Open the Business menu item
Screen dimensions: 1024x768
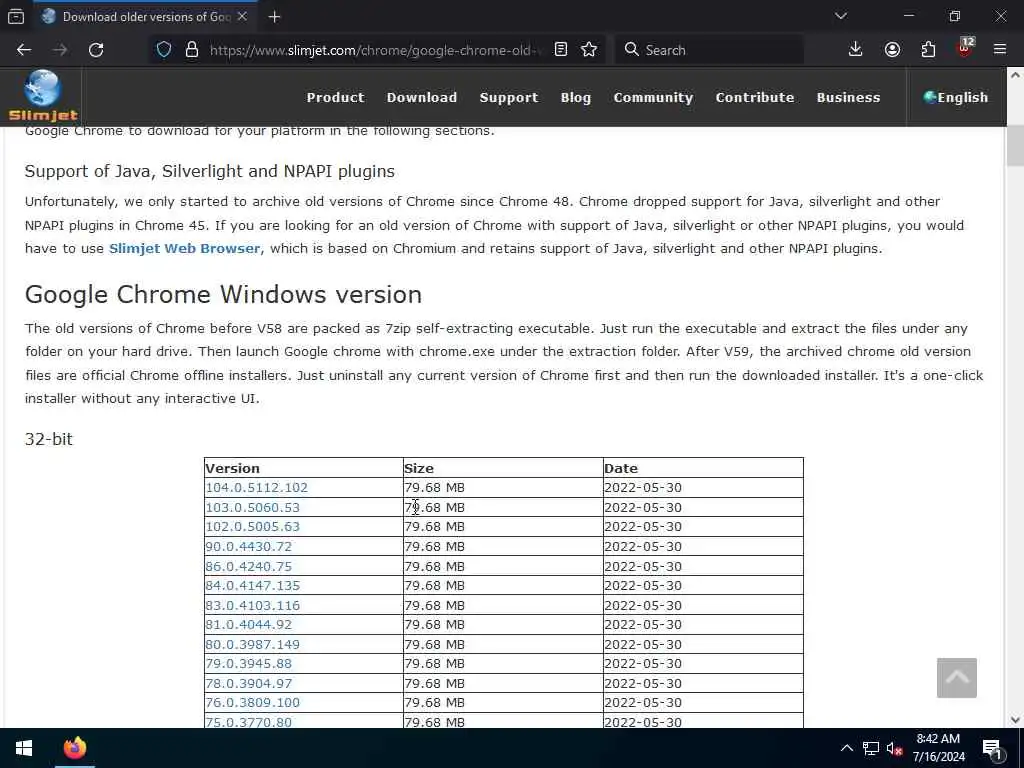tap(848, 97)
